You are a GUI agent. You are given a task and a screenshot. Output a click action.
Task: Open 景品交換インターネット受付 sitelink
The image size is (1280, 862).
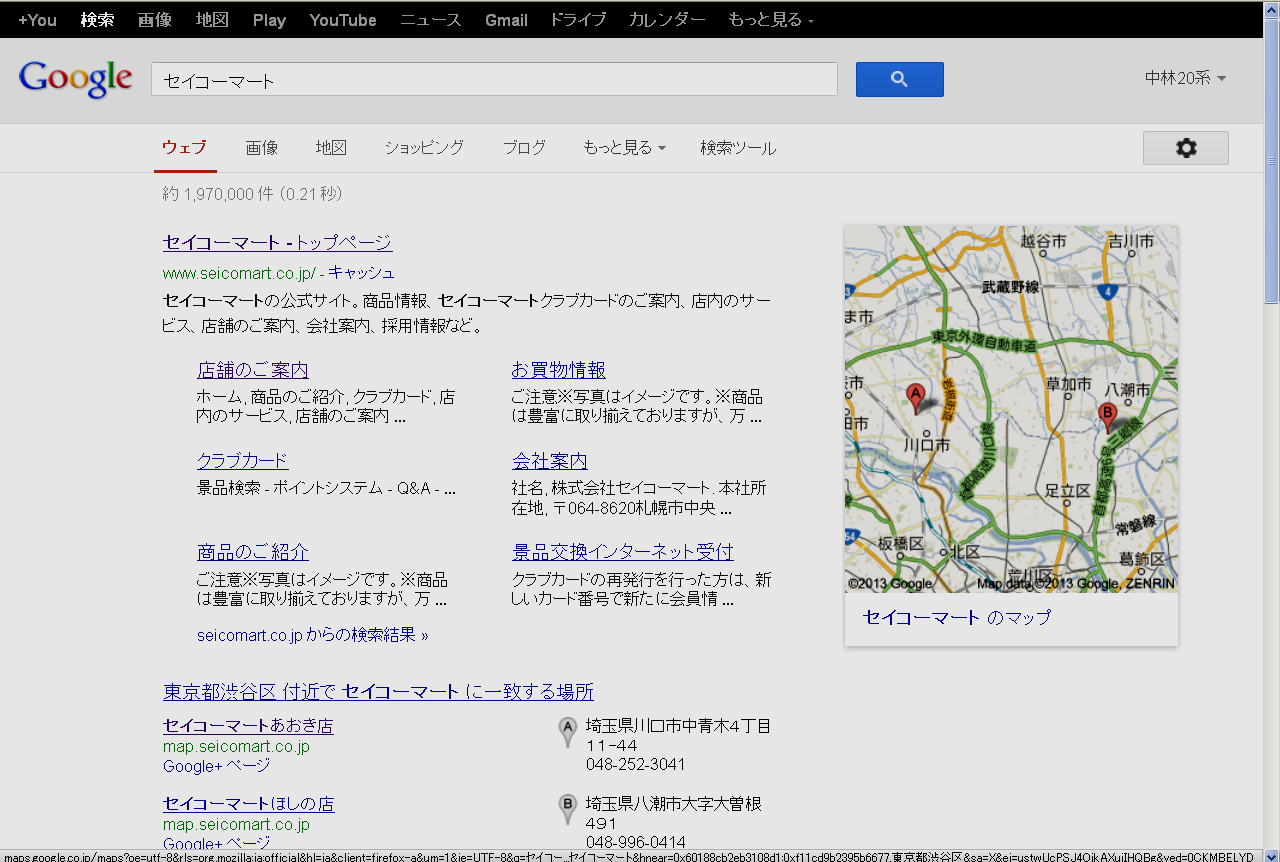point(622,552)
